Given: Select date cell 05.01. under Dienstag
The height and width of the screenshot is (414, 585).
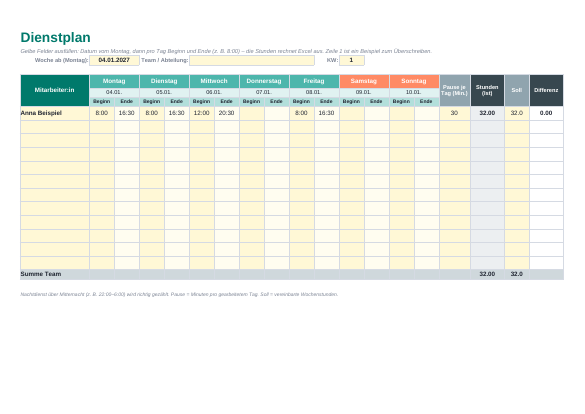Looking at the screenshot, I should coord(164,92).
